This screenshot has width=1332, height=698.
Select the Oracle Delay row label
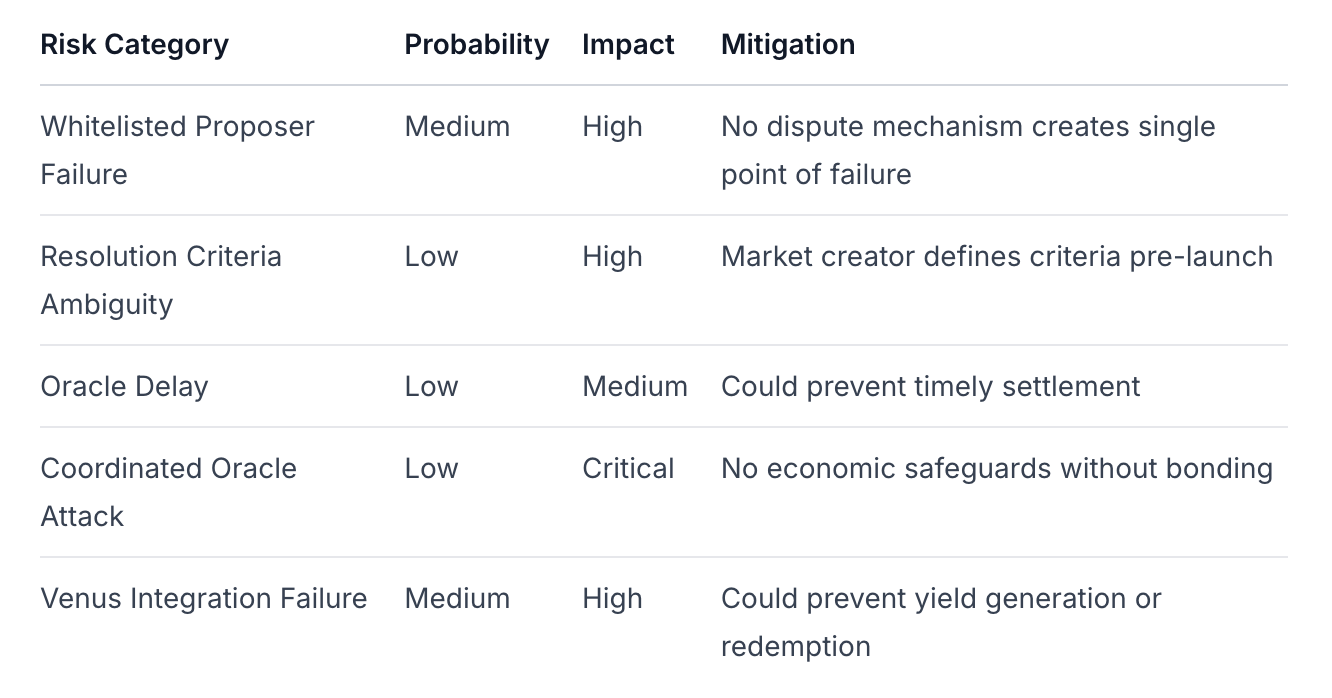(124, 387)
